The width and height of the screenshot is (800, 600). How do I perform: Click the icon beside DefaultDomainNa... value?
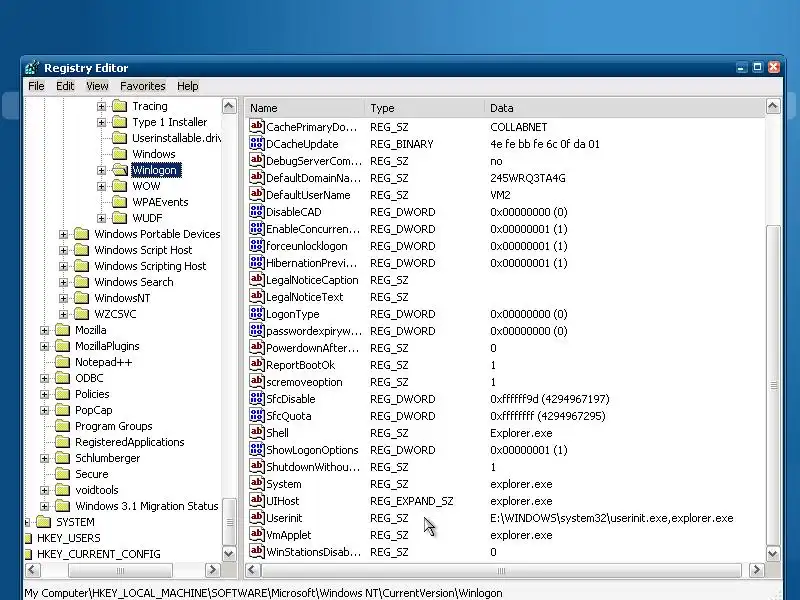[257, 177]
